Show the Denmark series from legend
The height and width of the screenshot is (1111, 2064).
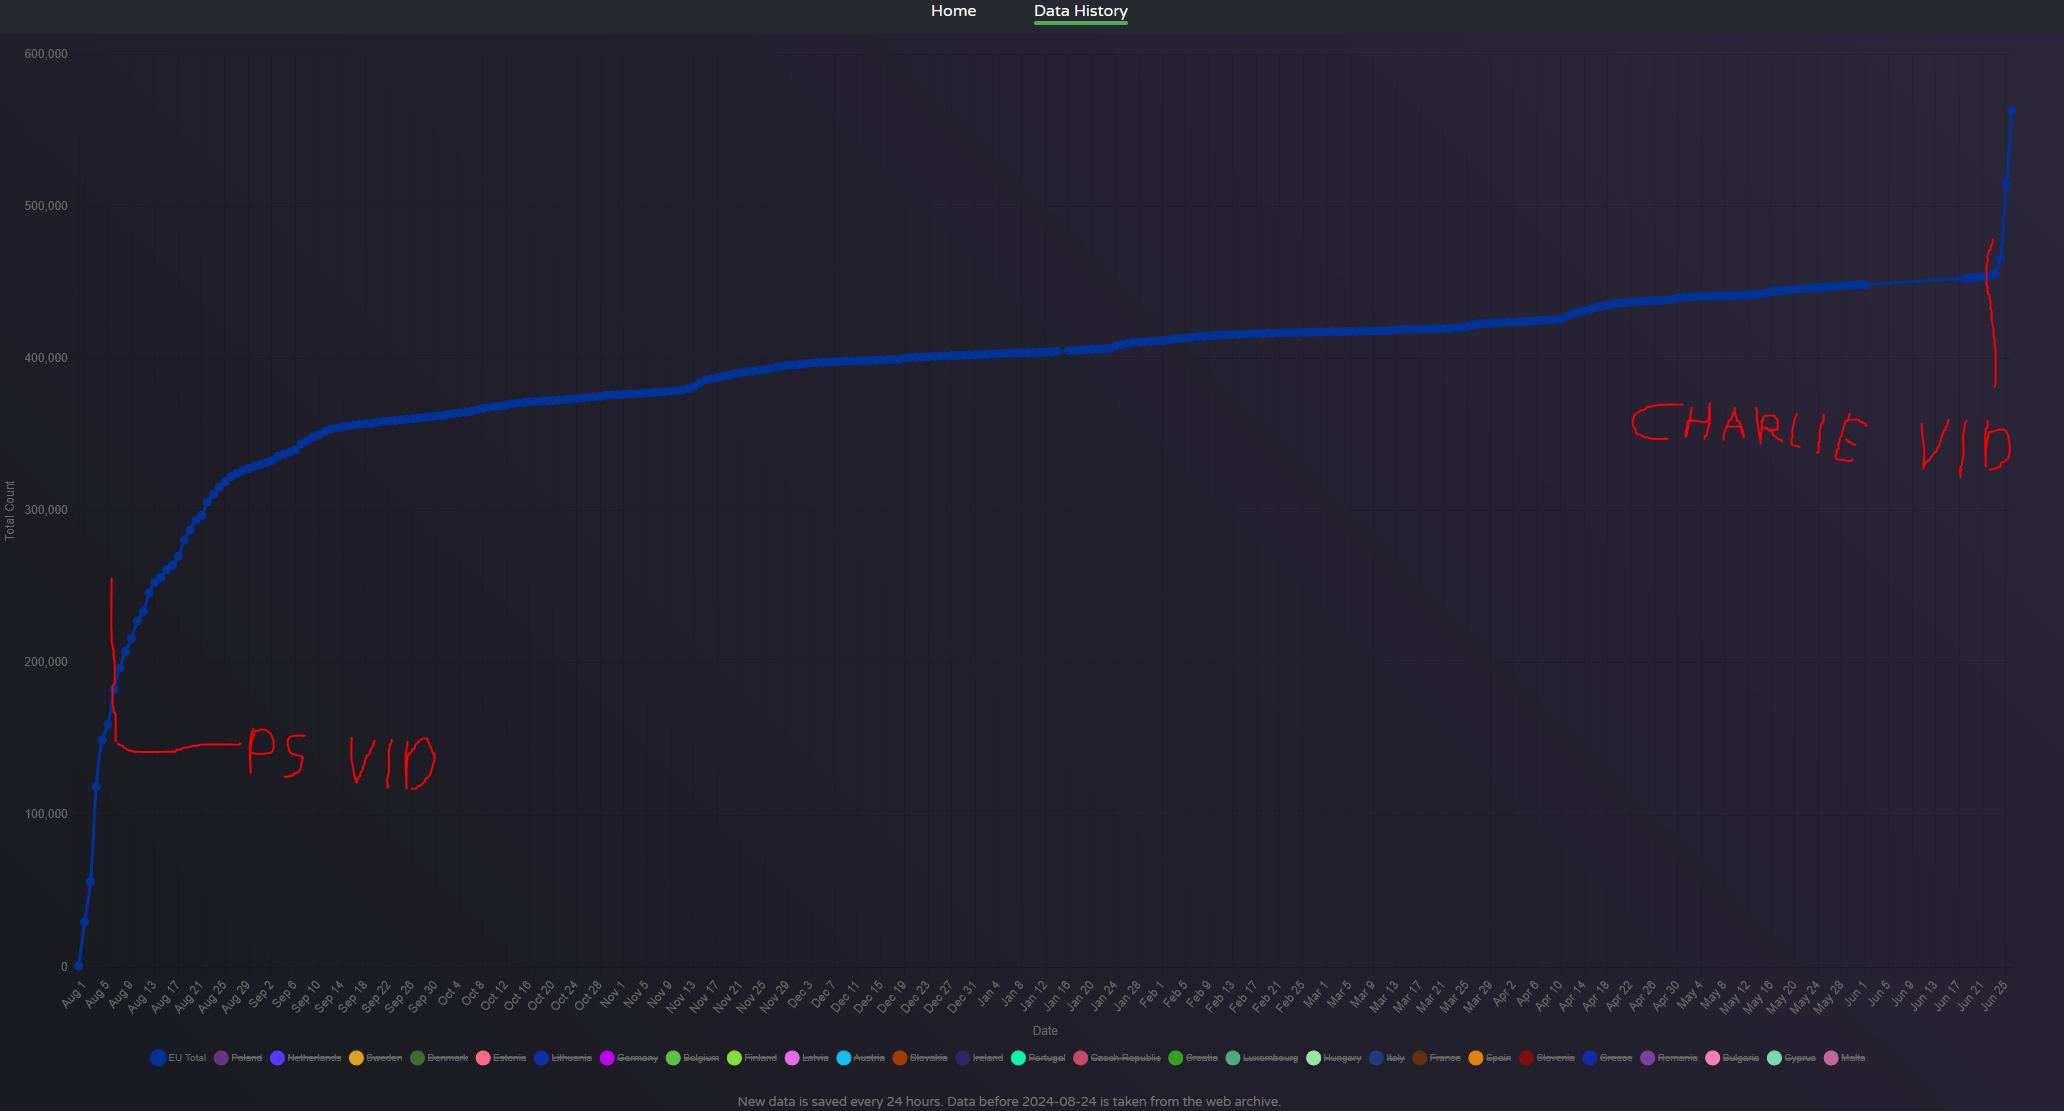coord(439,1058)
